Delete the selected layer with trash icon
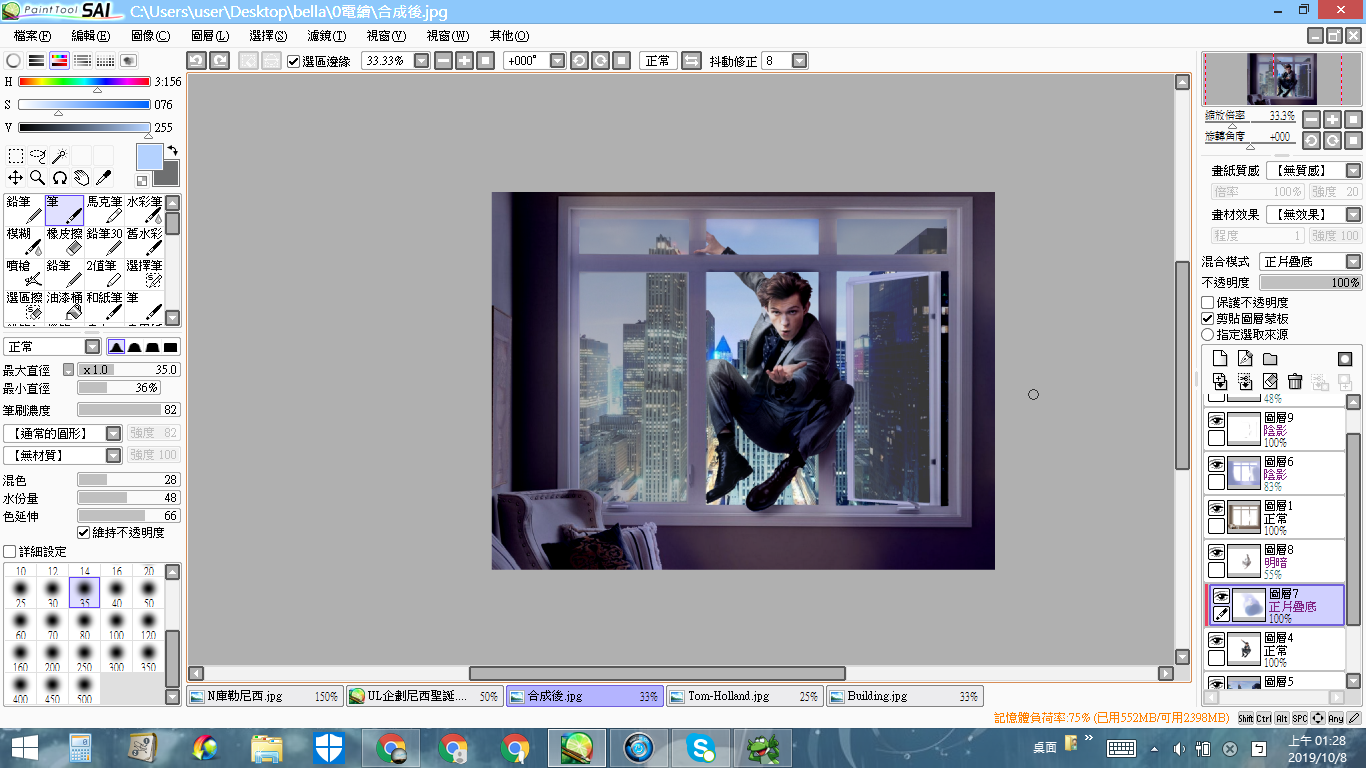Screen dimensions: 1366x768 1295,381
